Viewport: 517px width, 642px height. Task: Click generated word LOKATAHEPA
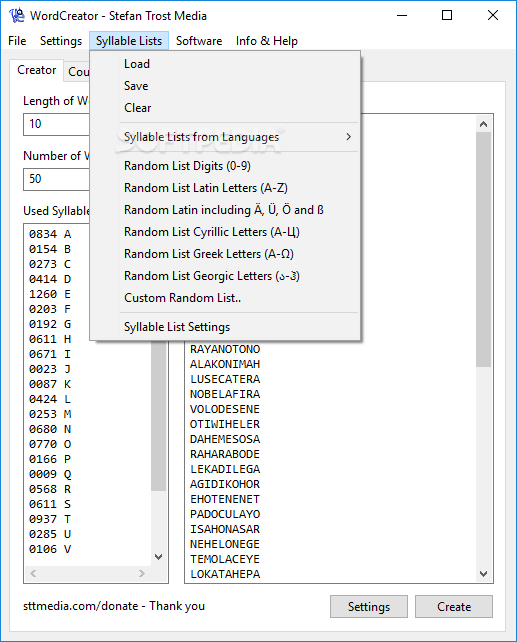[x=225, y=574]
